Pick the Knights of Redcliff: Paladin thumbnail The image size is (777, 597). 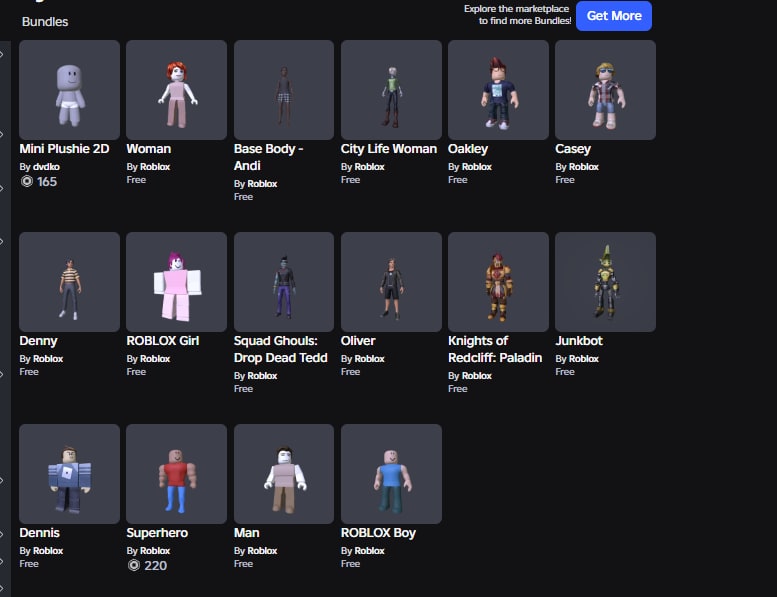click(x=499, y=282)
